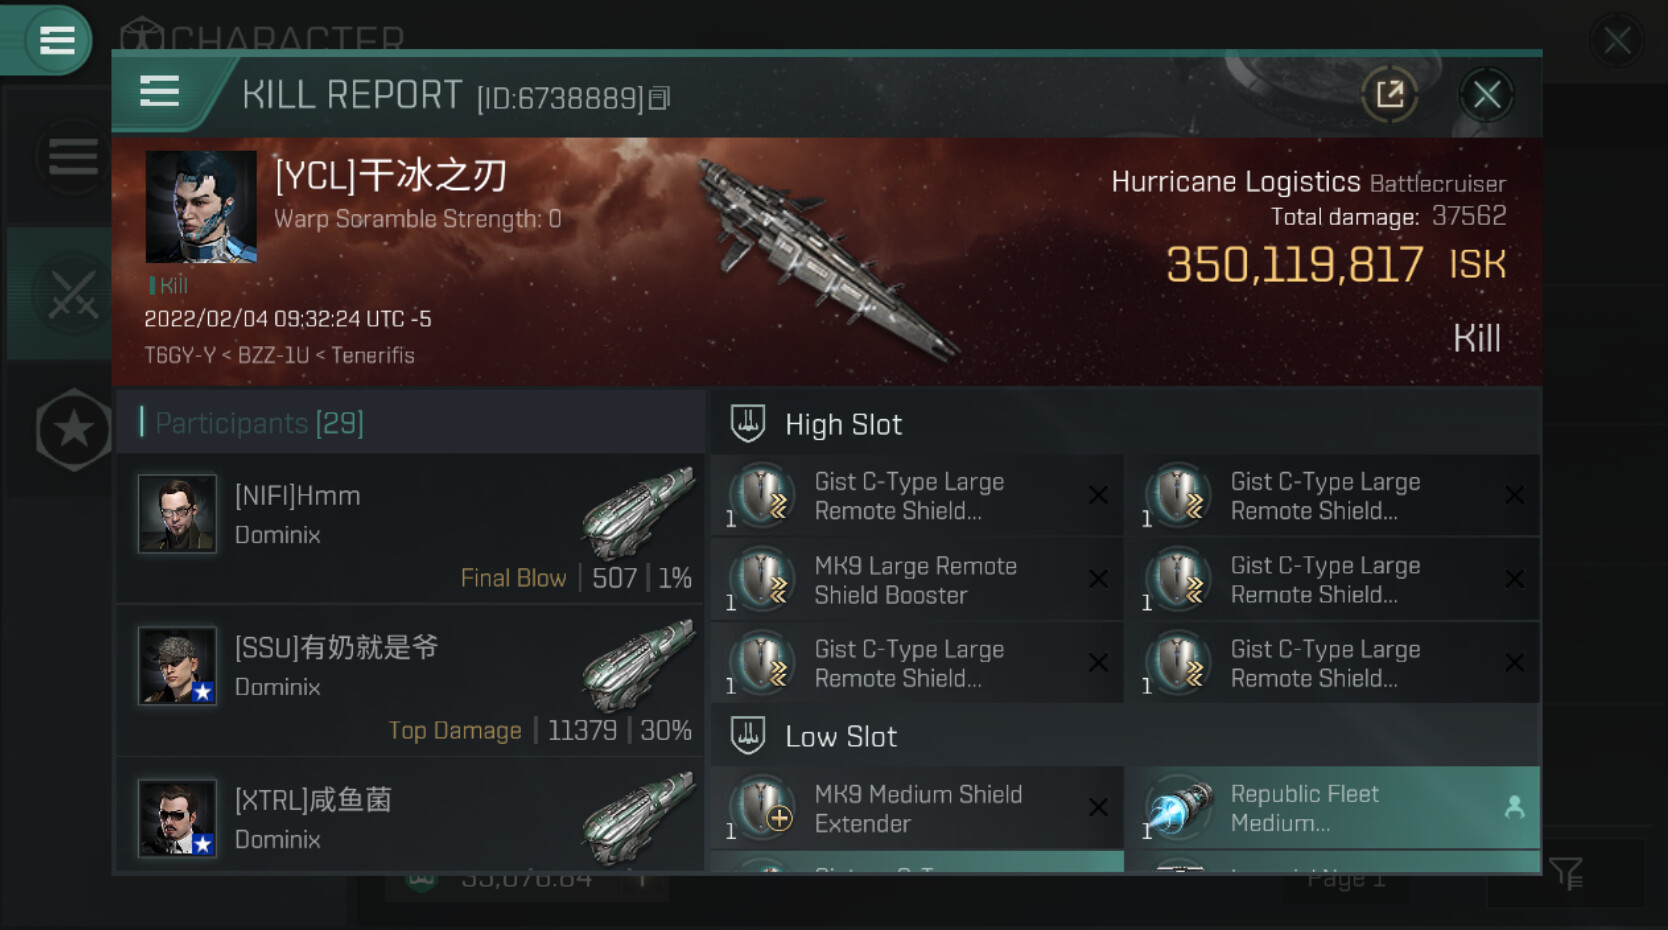Open participant [NIFI]Hmm's entry

tap(410, 529)
